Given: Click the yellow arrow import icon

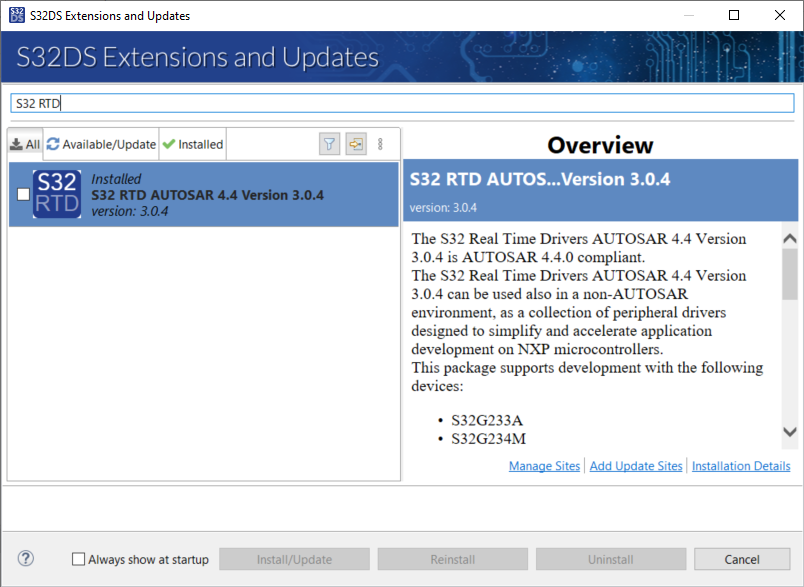Looking at the screenshot, I should click(x=356, y=144).
